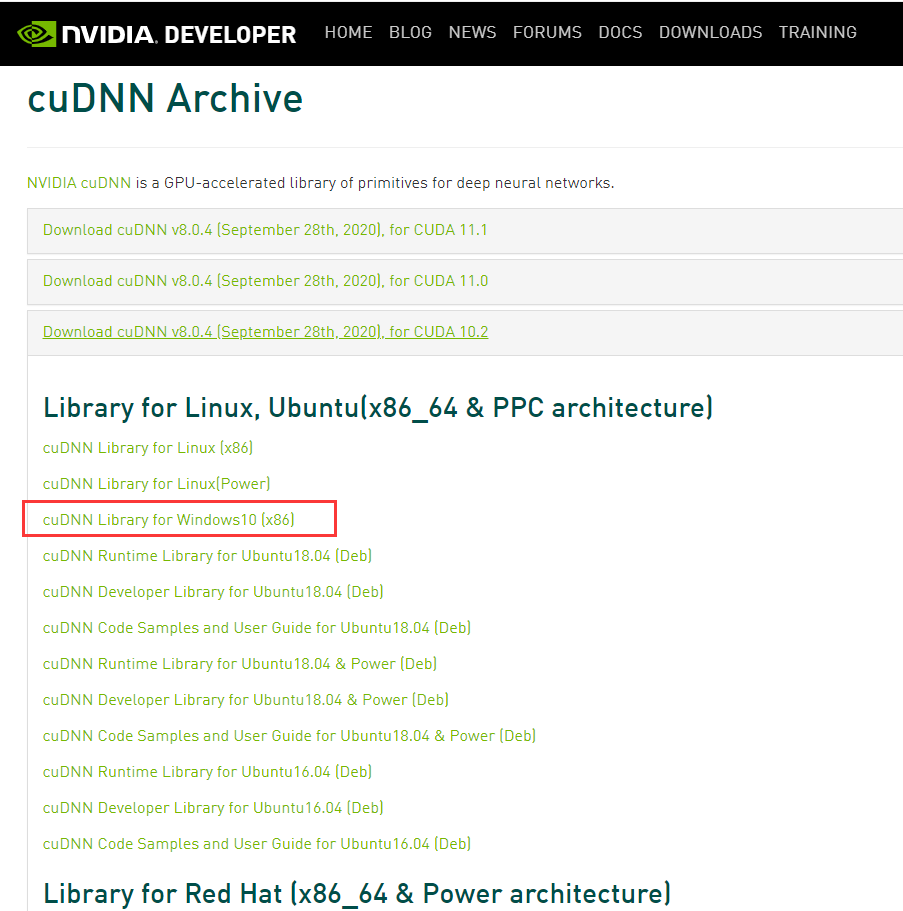Image resolution: width=903 pixels, height=911 pixels.
Task: Open the BLOG section
Action: (x=410, y=32)
